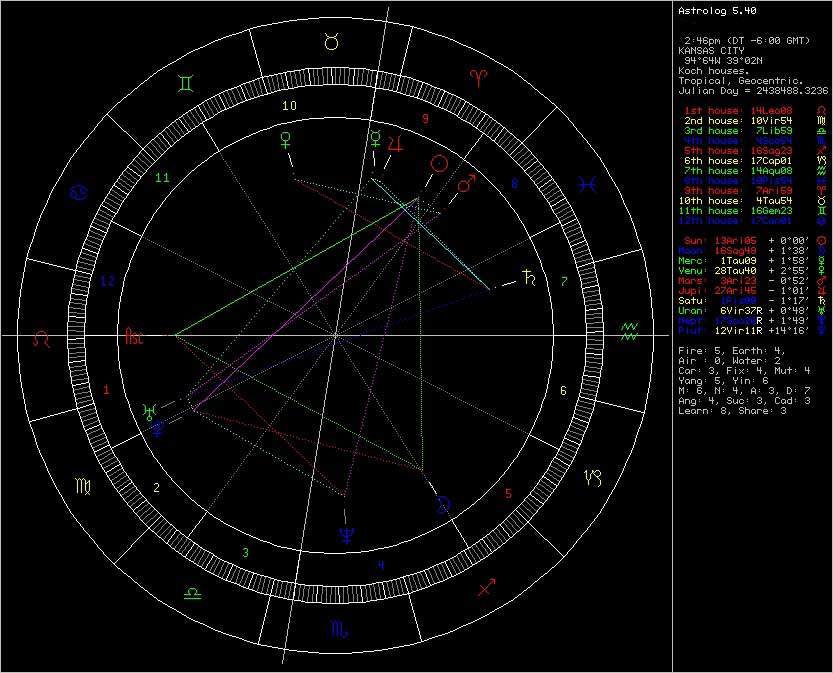The height and width of the screenshot is (673, 833).
Task: Select the Sagittarius arrow on the outer ring
Action: 486,588
